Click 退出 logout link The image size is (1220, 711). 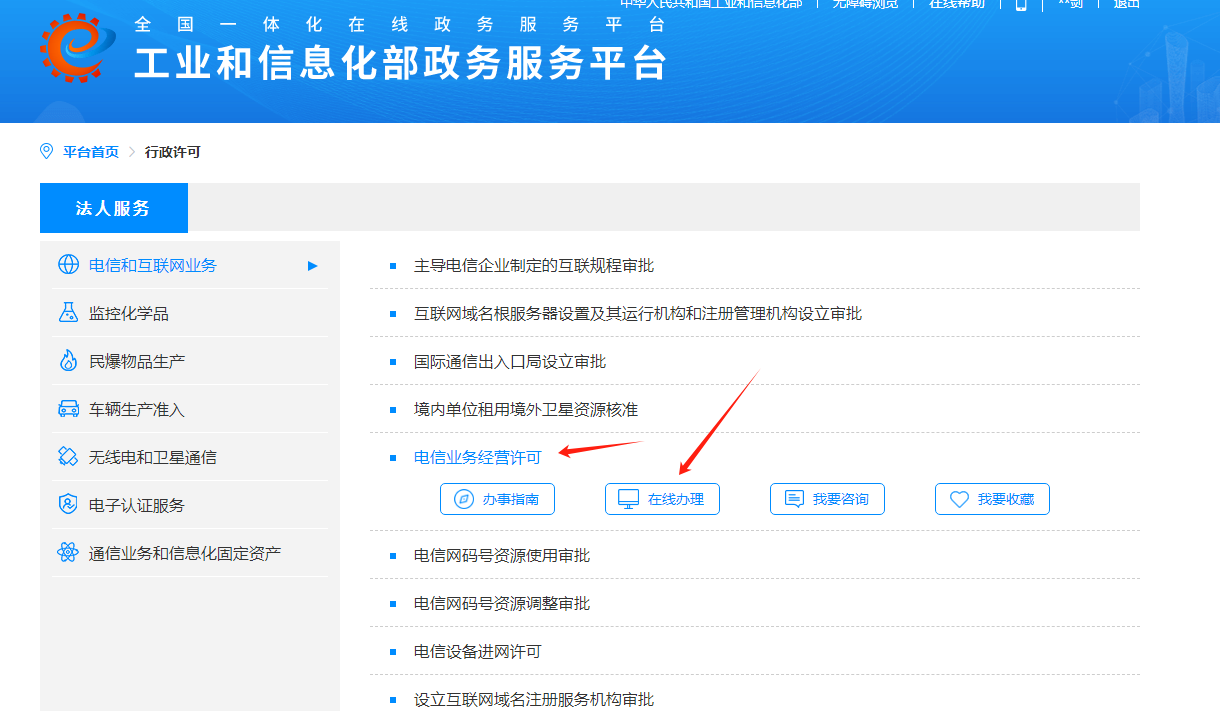point(1127,4)
